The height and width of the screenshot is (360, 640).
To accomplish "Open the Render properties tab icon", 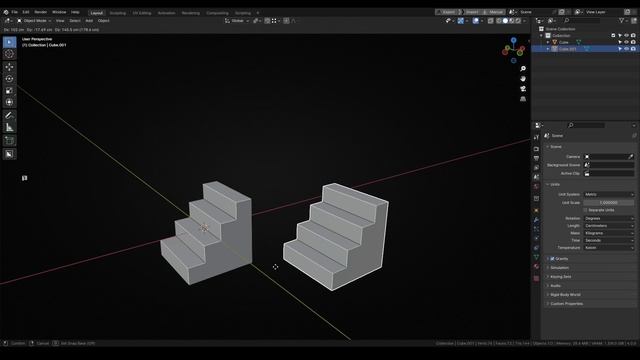I will click(536, 149).
